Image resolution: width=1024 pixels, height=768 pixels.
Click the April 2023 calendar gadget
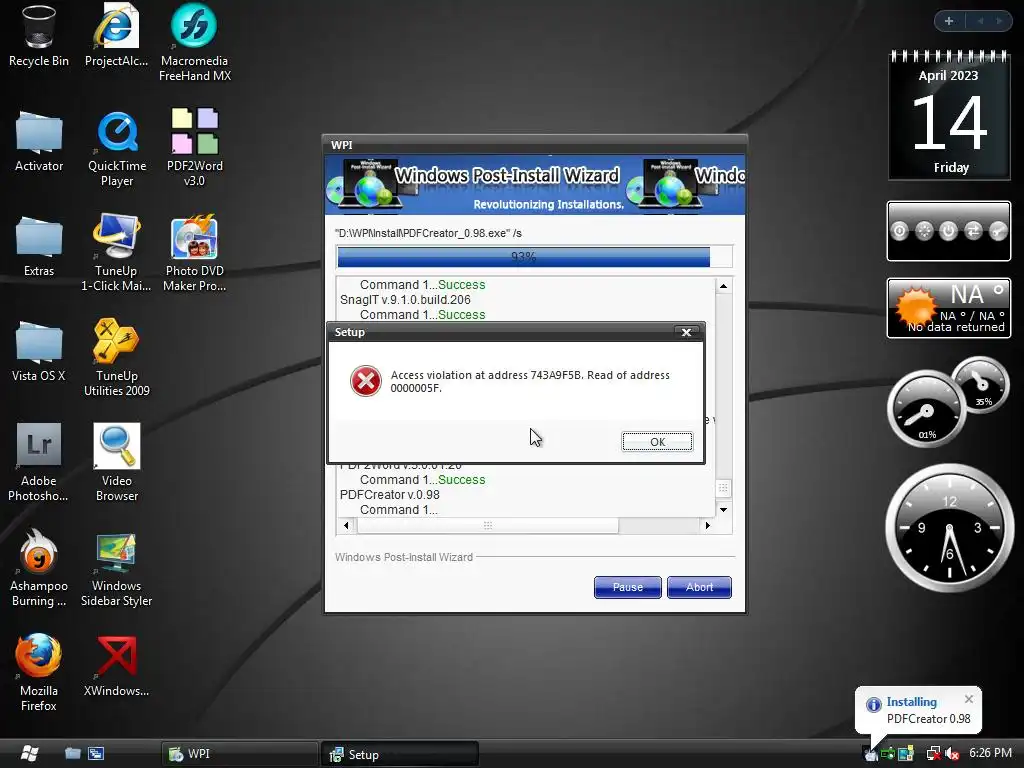(949, 116)
